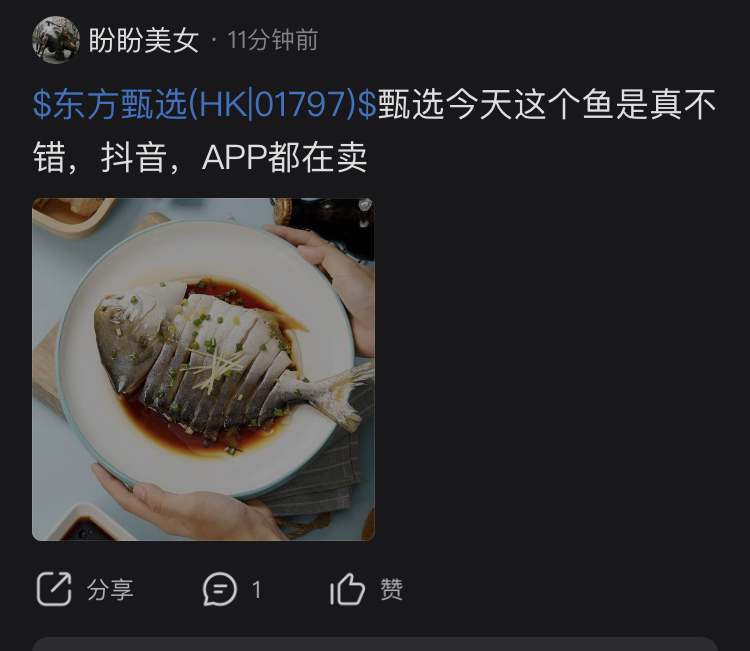The width and height of the screenshot is (750, 651).
Task: Tap the share arrow-box icon
Action: tap(54, 589)
